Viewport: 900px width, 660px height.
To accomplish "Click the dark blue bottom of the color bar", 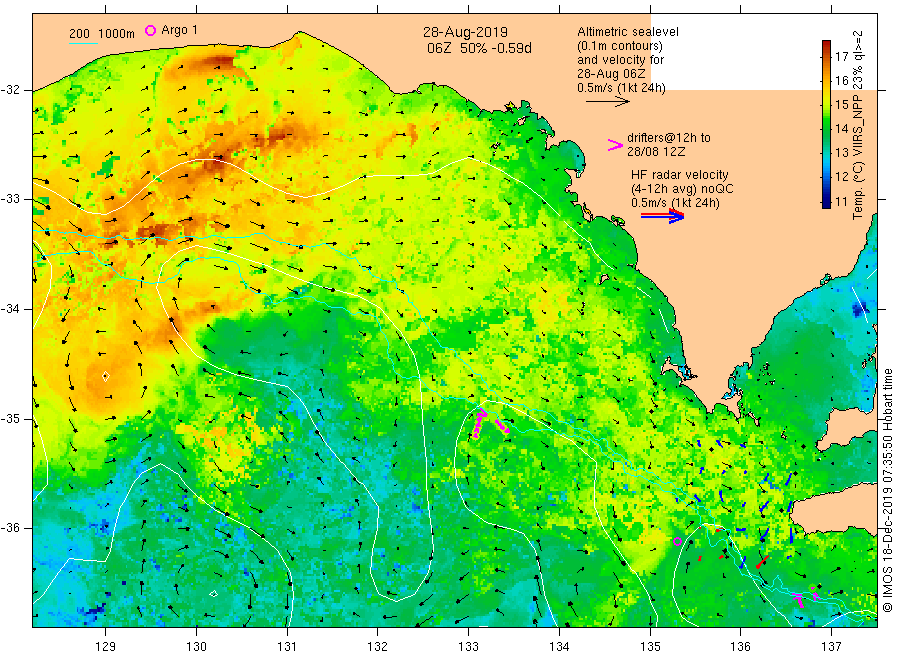I will point(826,202).
